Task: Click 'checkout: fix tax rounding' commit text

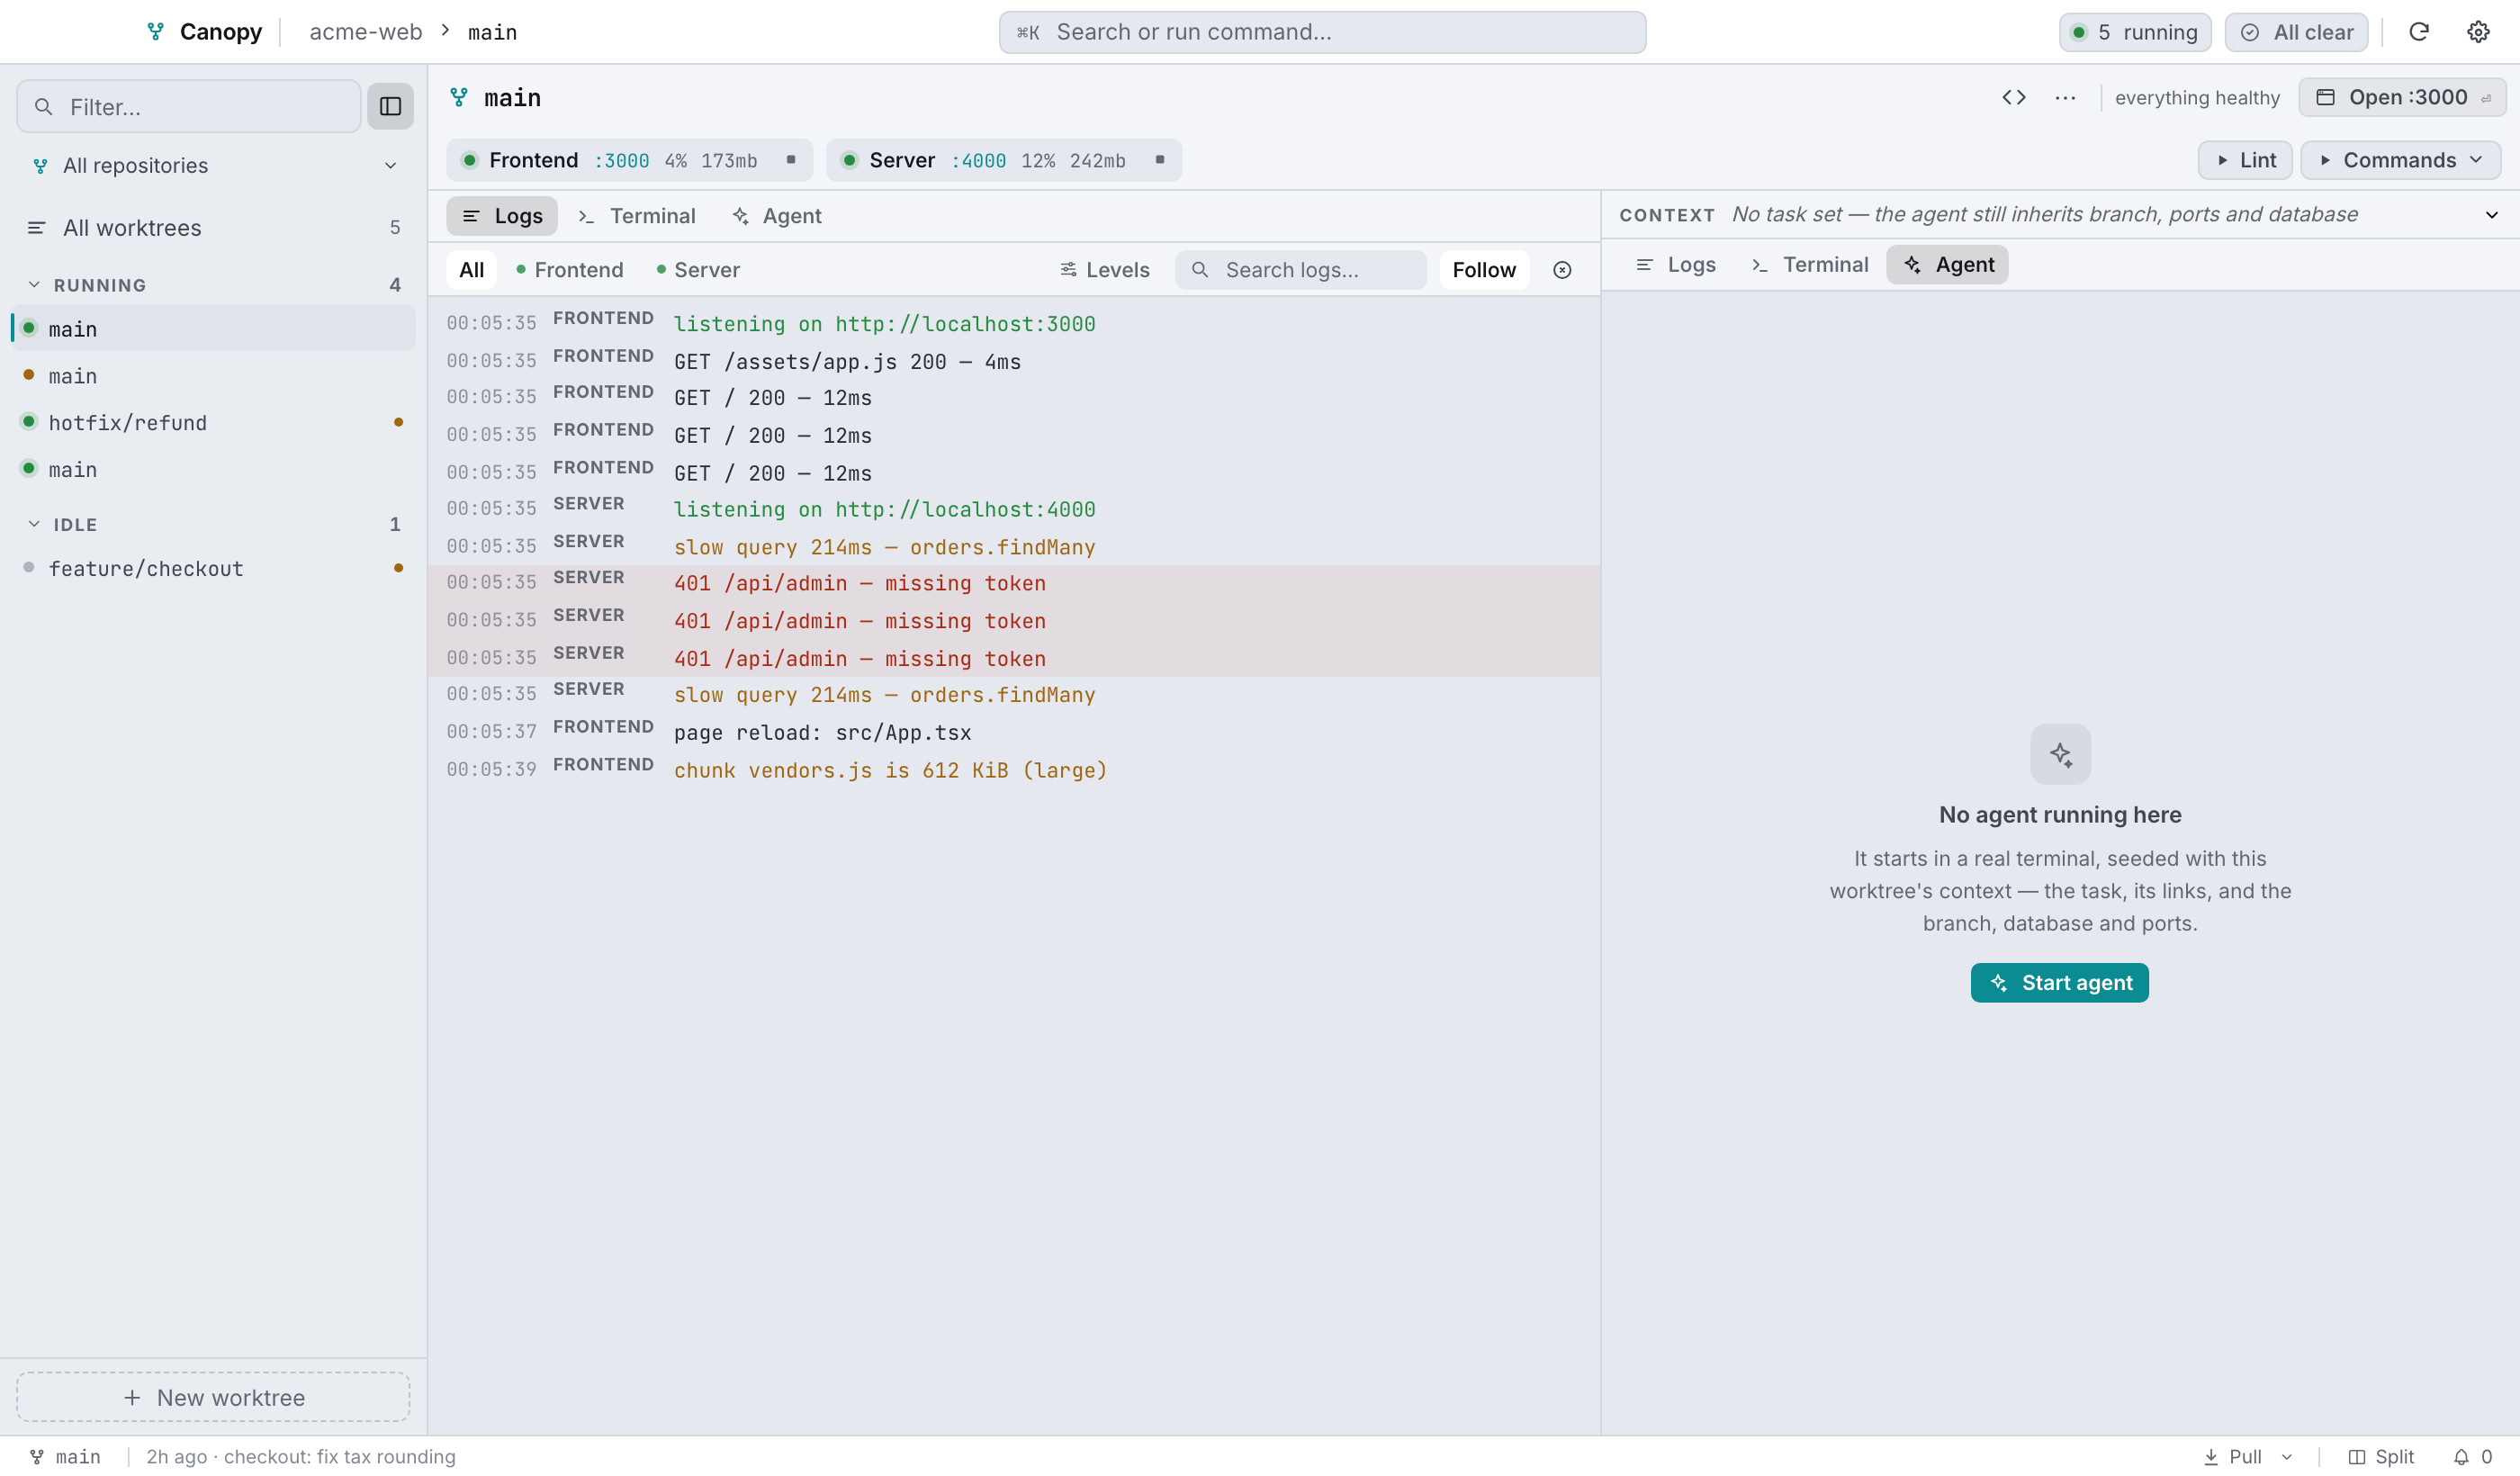Action: coord(340,1457)
